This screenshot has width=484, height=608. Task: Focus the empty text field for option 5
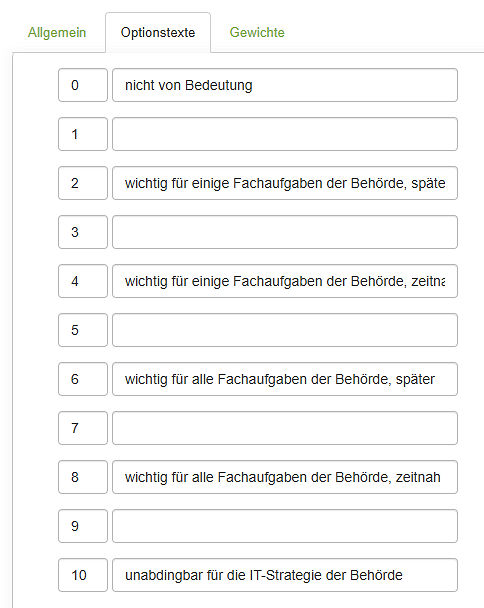pos(285,330)
